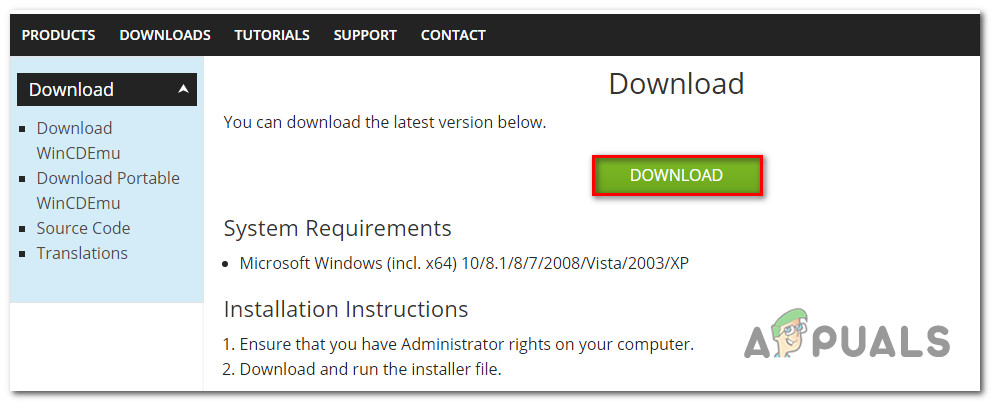Image resolution: width=991 pixels, height=402 pixels.
Task: Follow the Download Portable WinCDEmu link
Action: [108, 190]
